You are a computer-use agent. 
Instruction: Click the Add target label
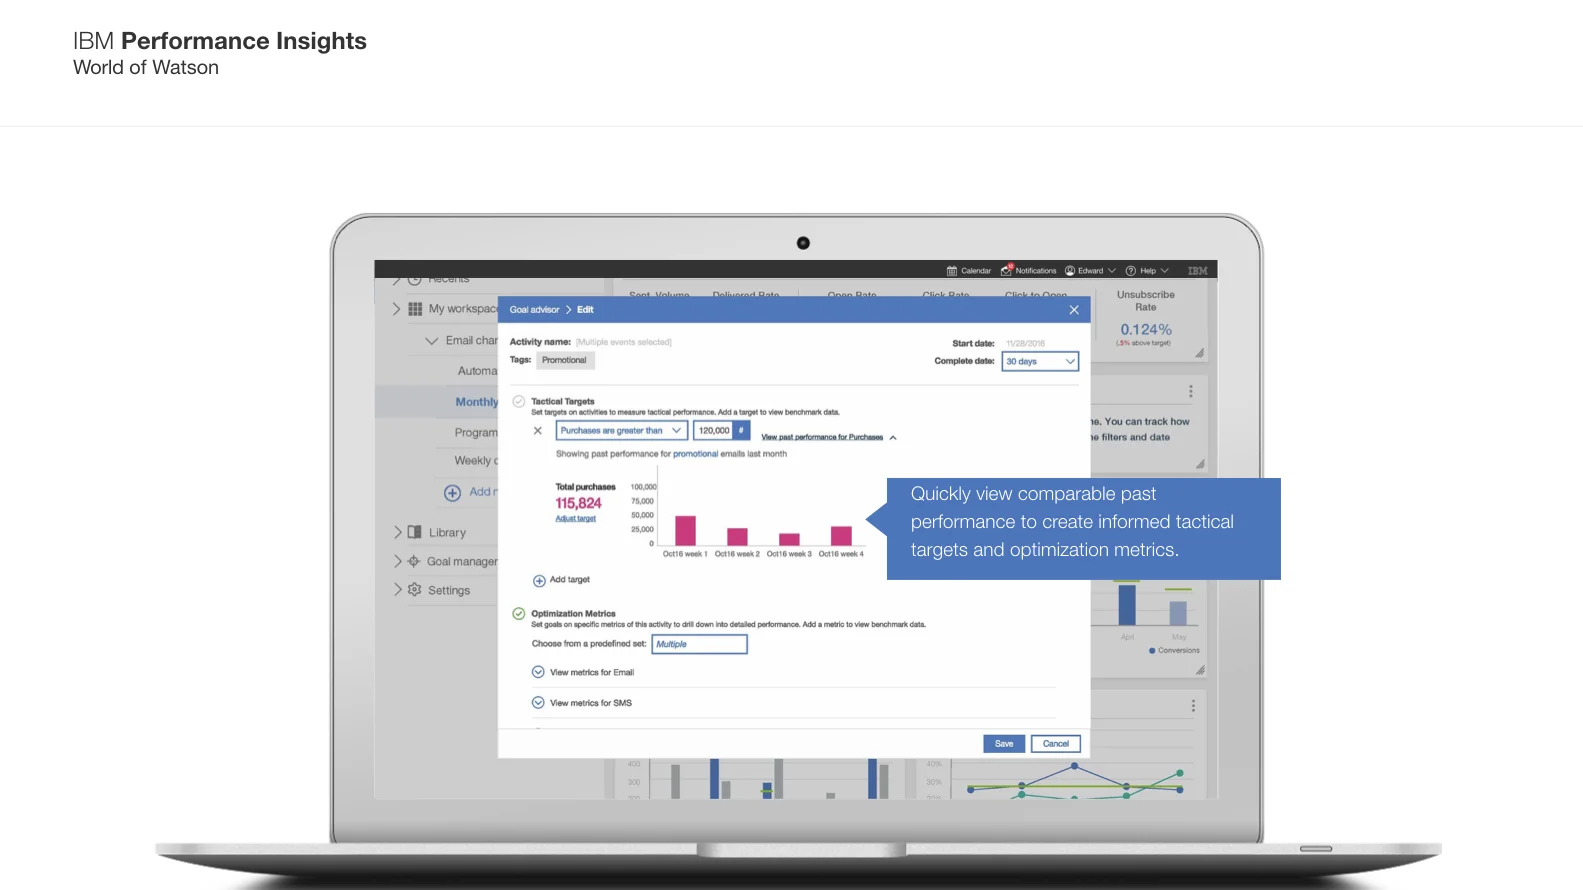570,580
